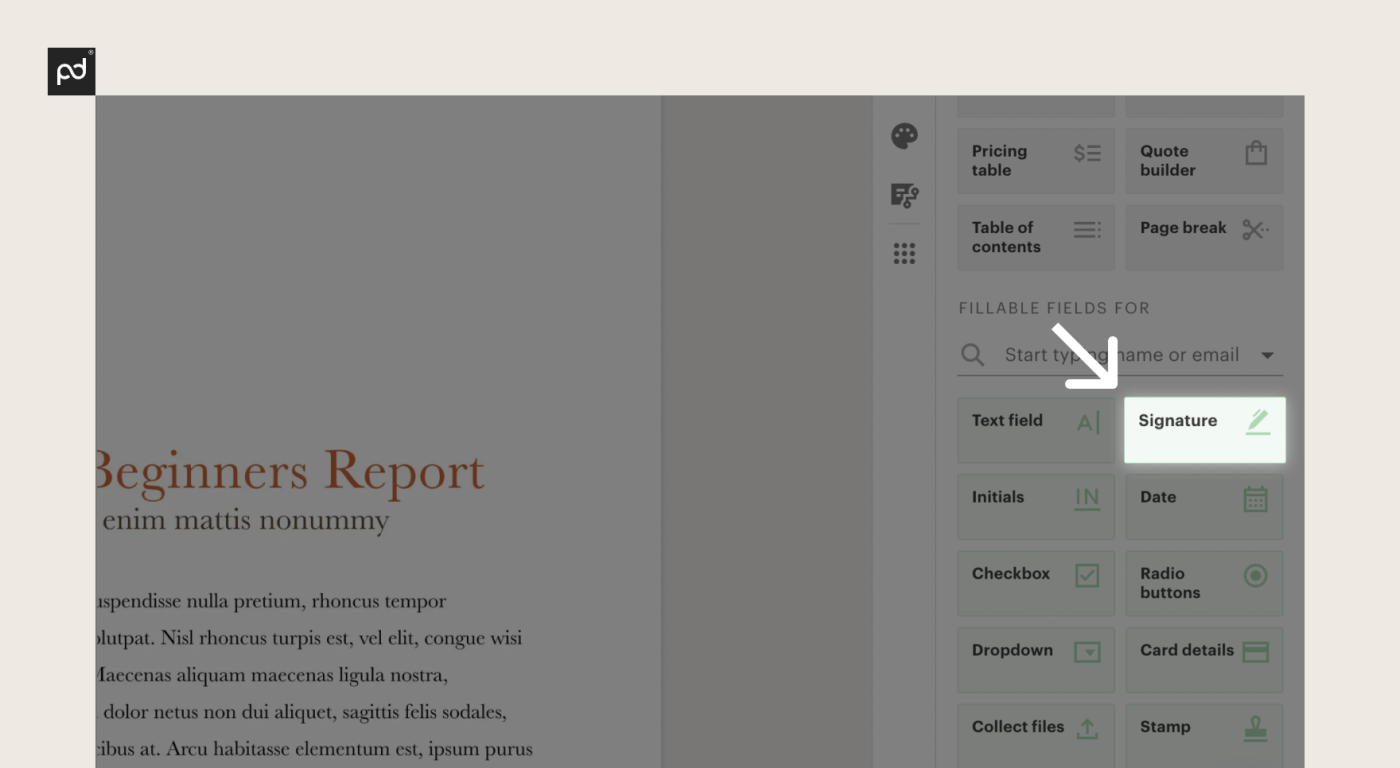Select the Page break block
Viewport: 1400px width, 768px height.
1204,237
